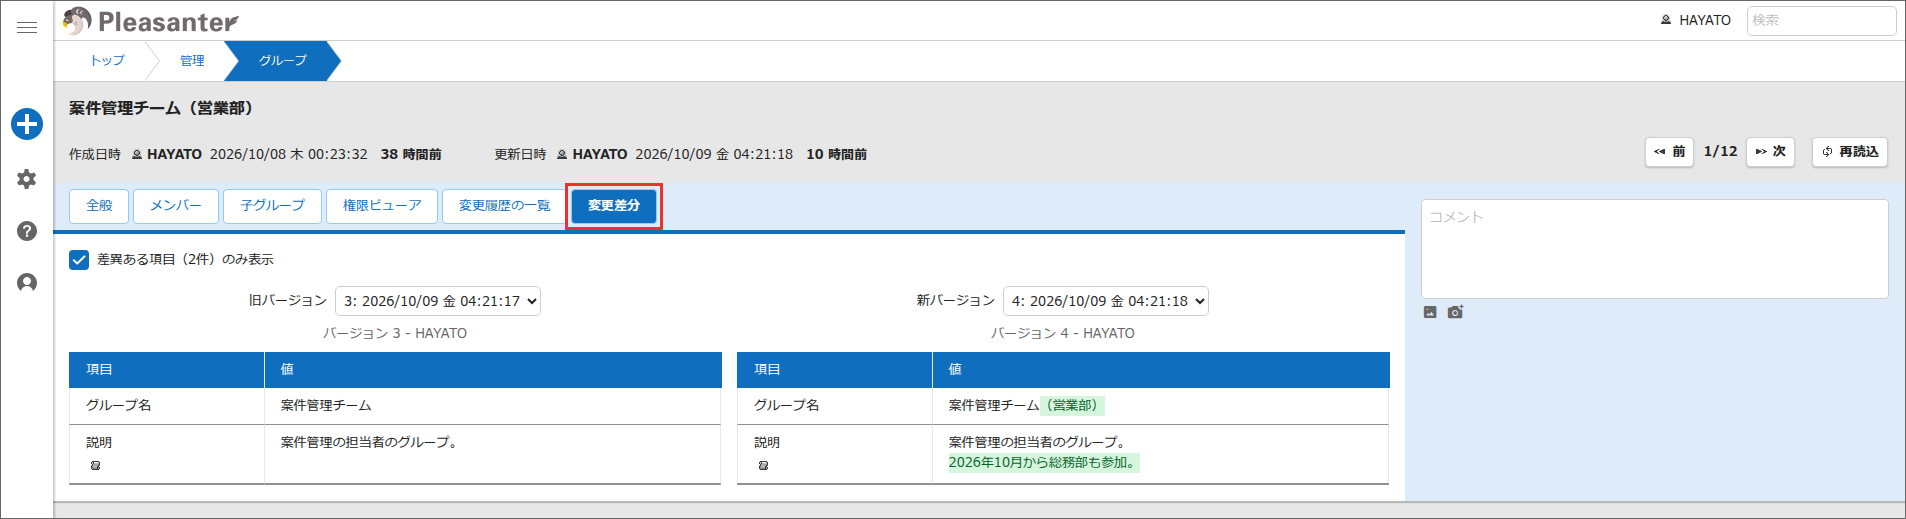Toggle 差異ある項目 (2件) のみ表示 checkbox
1906x519 pixels.
(79, 260)
